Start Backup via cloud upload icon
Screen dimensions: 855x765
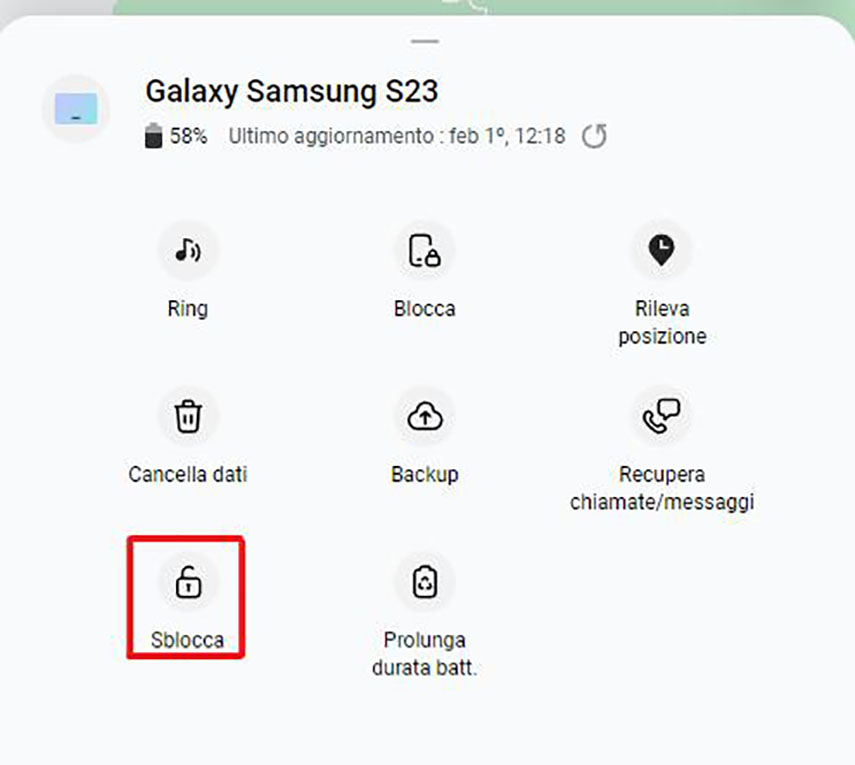click(425, 417)
